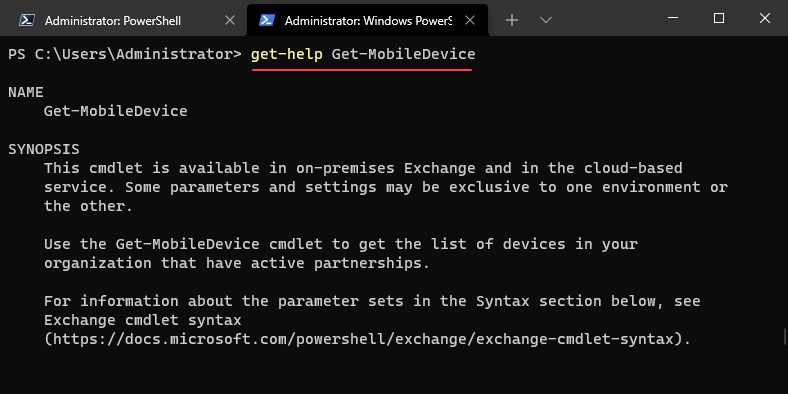The height and width of the screenshot is (394, 788).
Task: Click the PowerShell icon on first tab
Action: pyautogui.click(x=27, y=20)
